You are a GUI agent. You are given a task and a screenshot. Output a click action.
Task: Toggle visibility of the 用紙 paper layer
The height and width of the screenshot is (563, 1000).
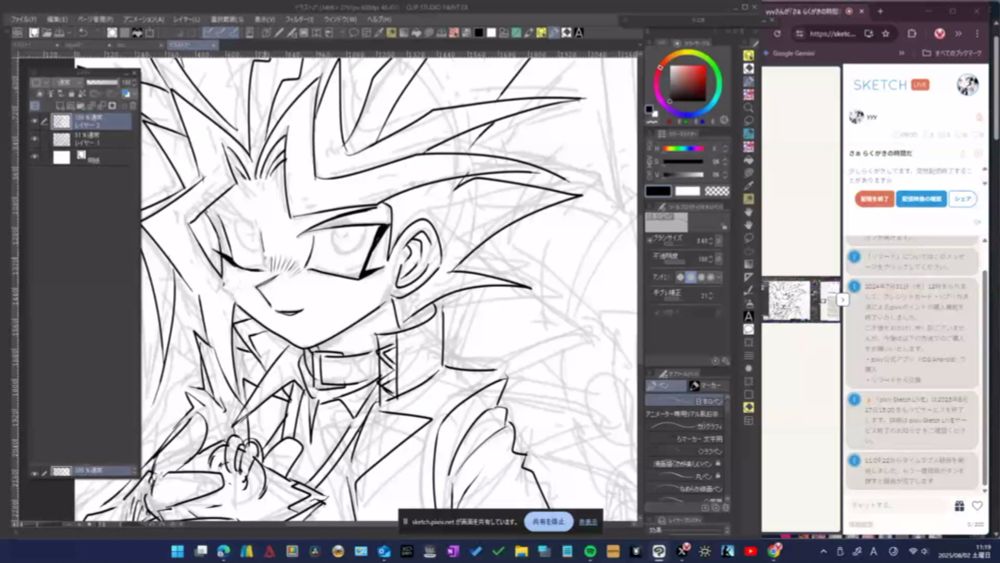34,156
